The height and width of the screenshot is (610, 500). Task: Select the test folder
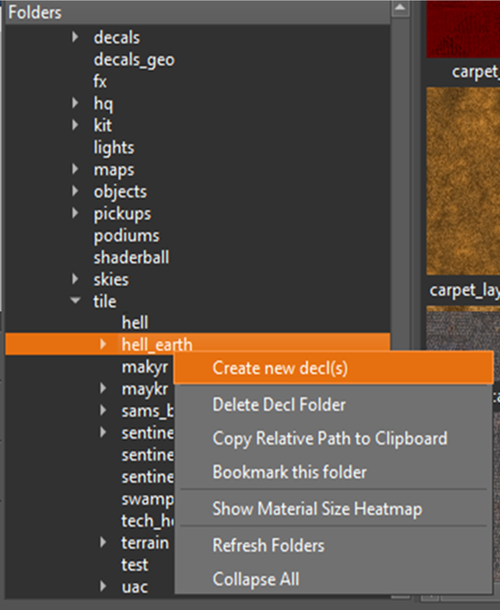pyautogui.click(x=135, y=565)
